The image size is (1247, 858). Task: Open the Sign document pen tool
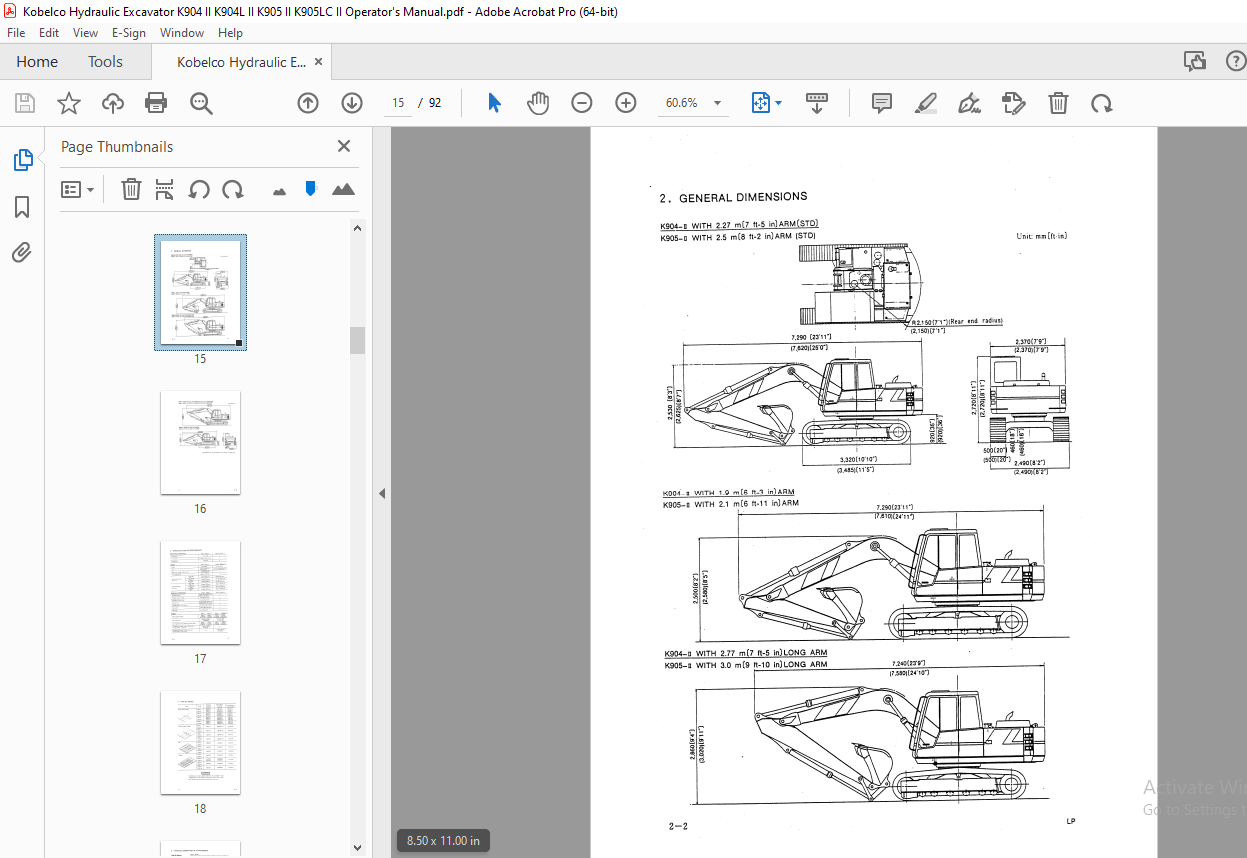pyautogui.click(x=969, y=103)
